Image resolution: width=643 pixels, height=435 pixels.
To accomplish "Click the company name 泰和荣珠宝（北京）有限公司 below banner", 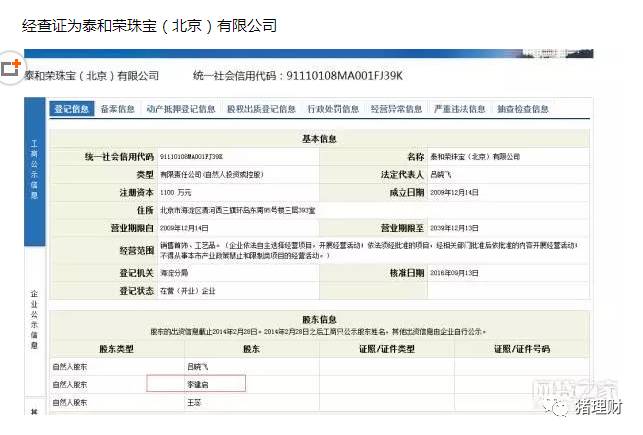I will pyautogui.click(x=92, y=76).
